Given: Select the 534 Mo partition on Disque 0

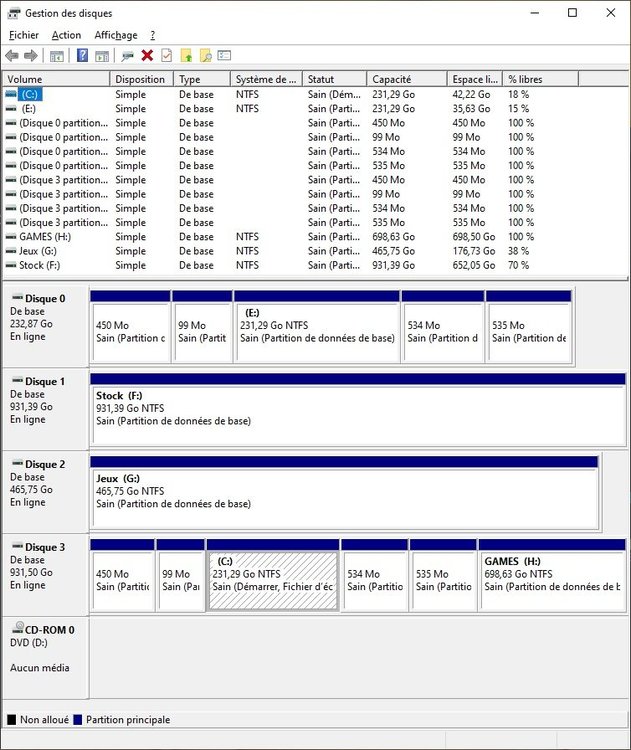Looking at the screenshot, I should [443, 327].
